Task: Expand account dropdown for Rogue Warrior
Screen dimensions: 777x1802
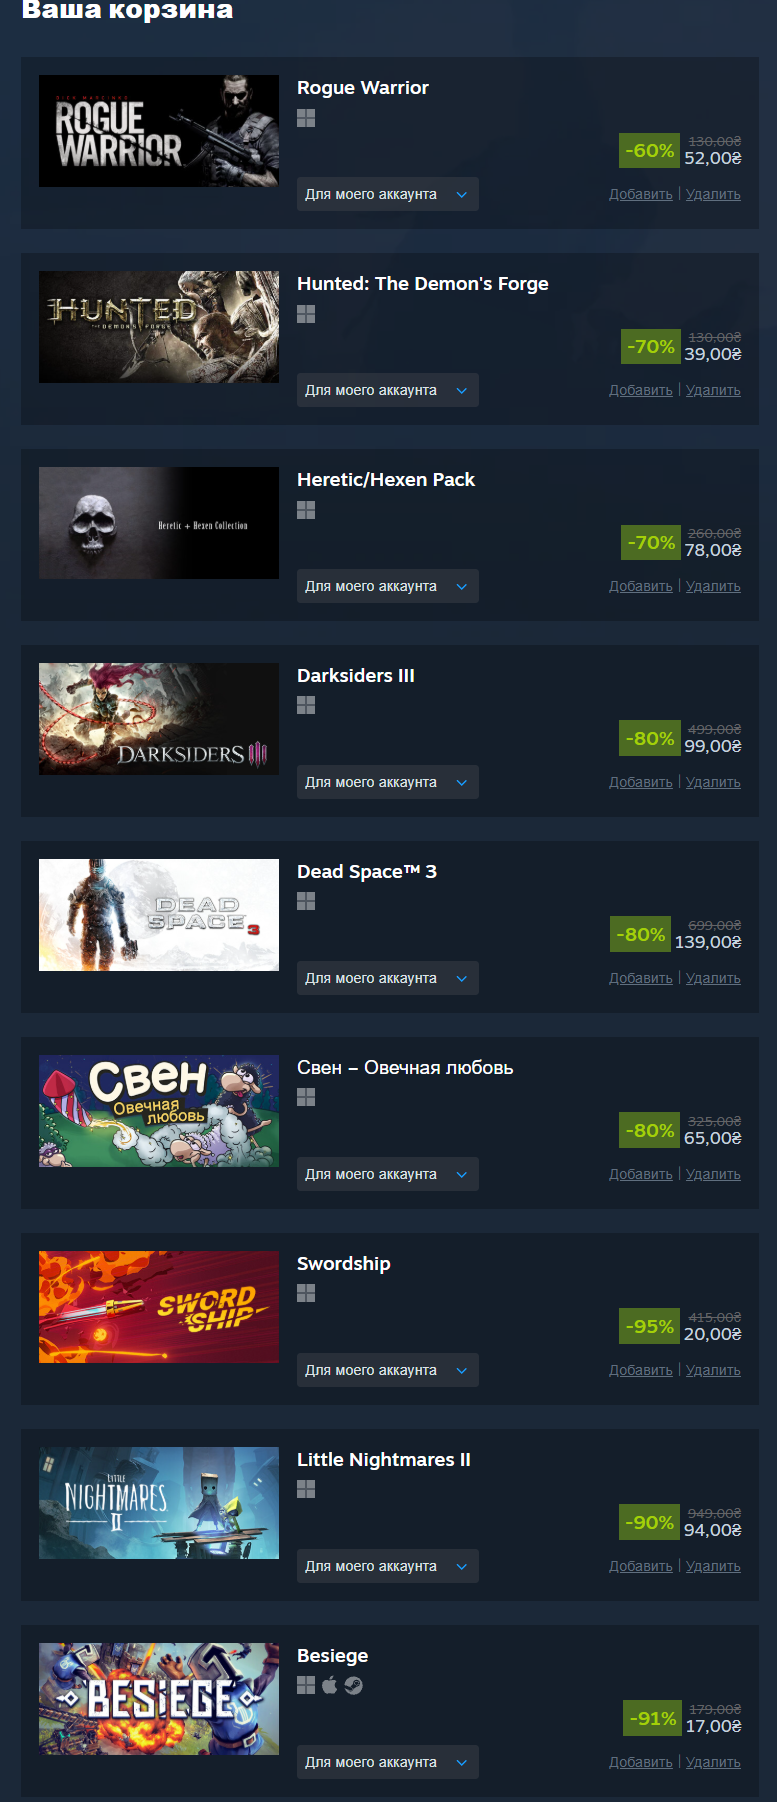Action: pos(388,194)
